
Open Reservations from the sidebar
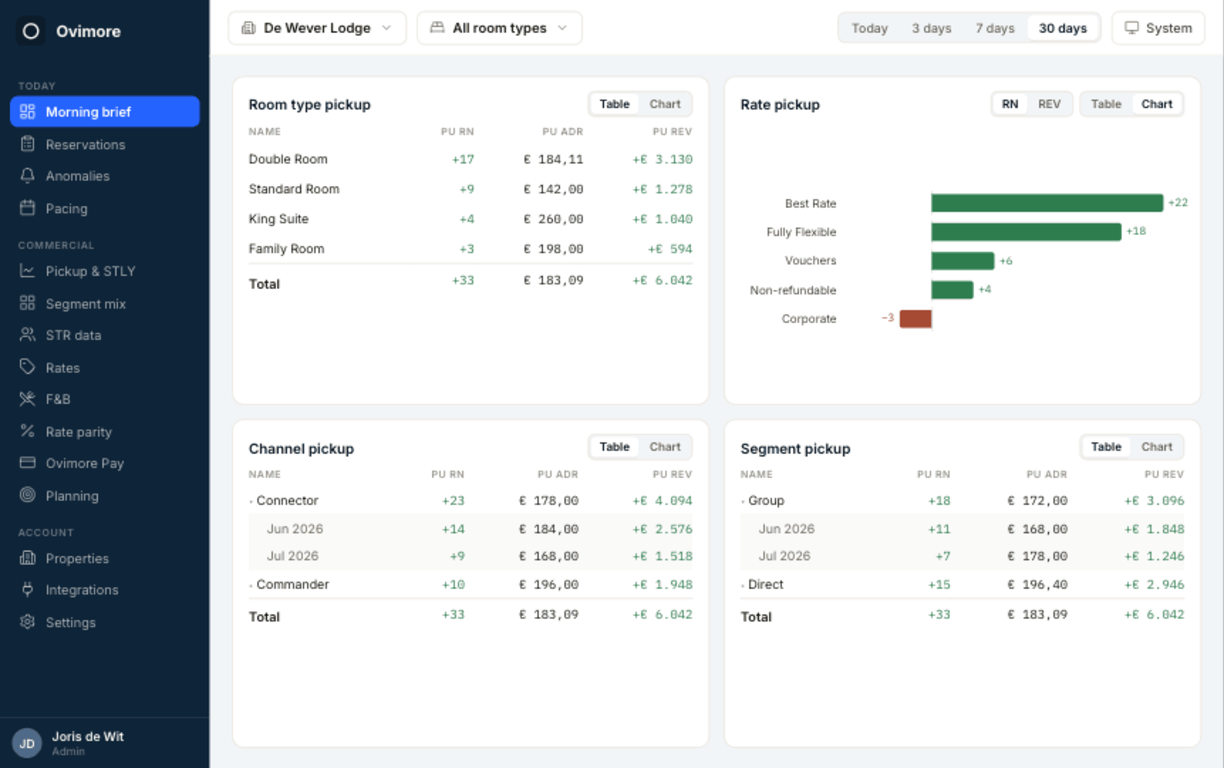tap(105, 144)
